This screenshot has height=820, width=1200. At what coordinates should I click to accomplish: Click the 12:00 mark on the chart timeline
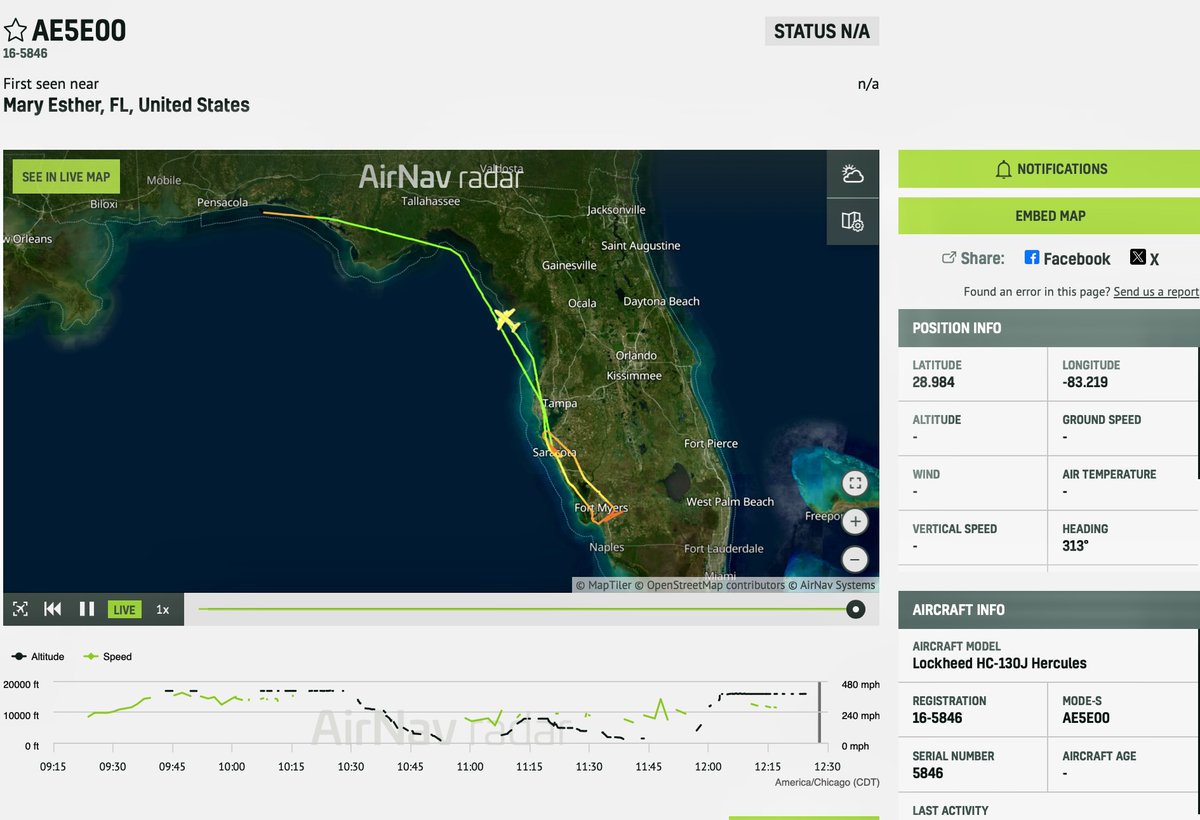(x=708, y=767)
